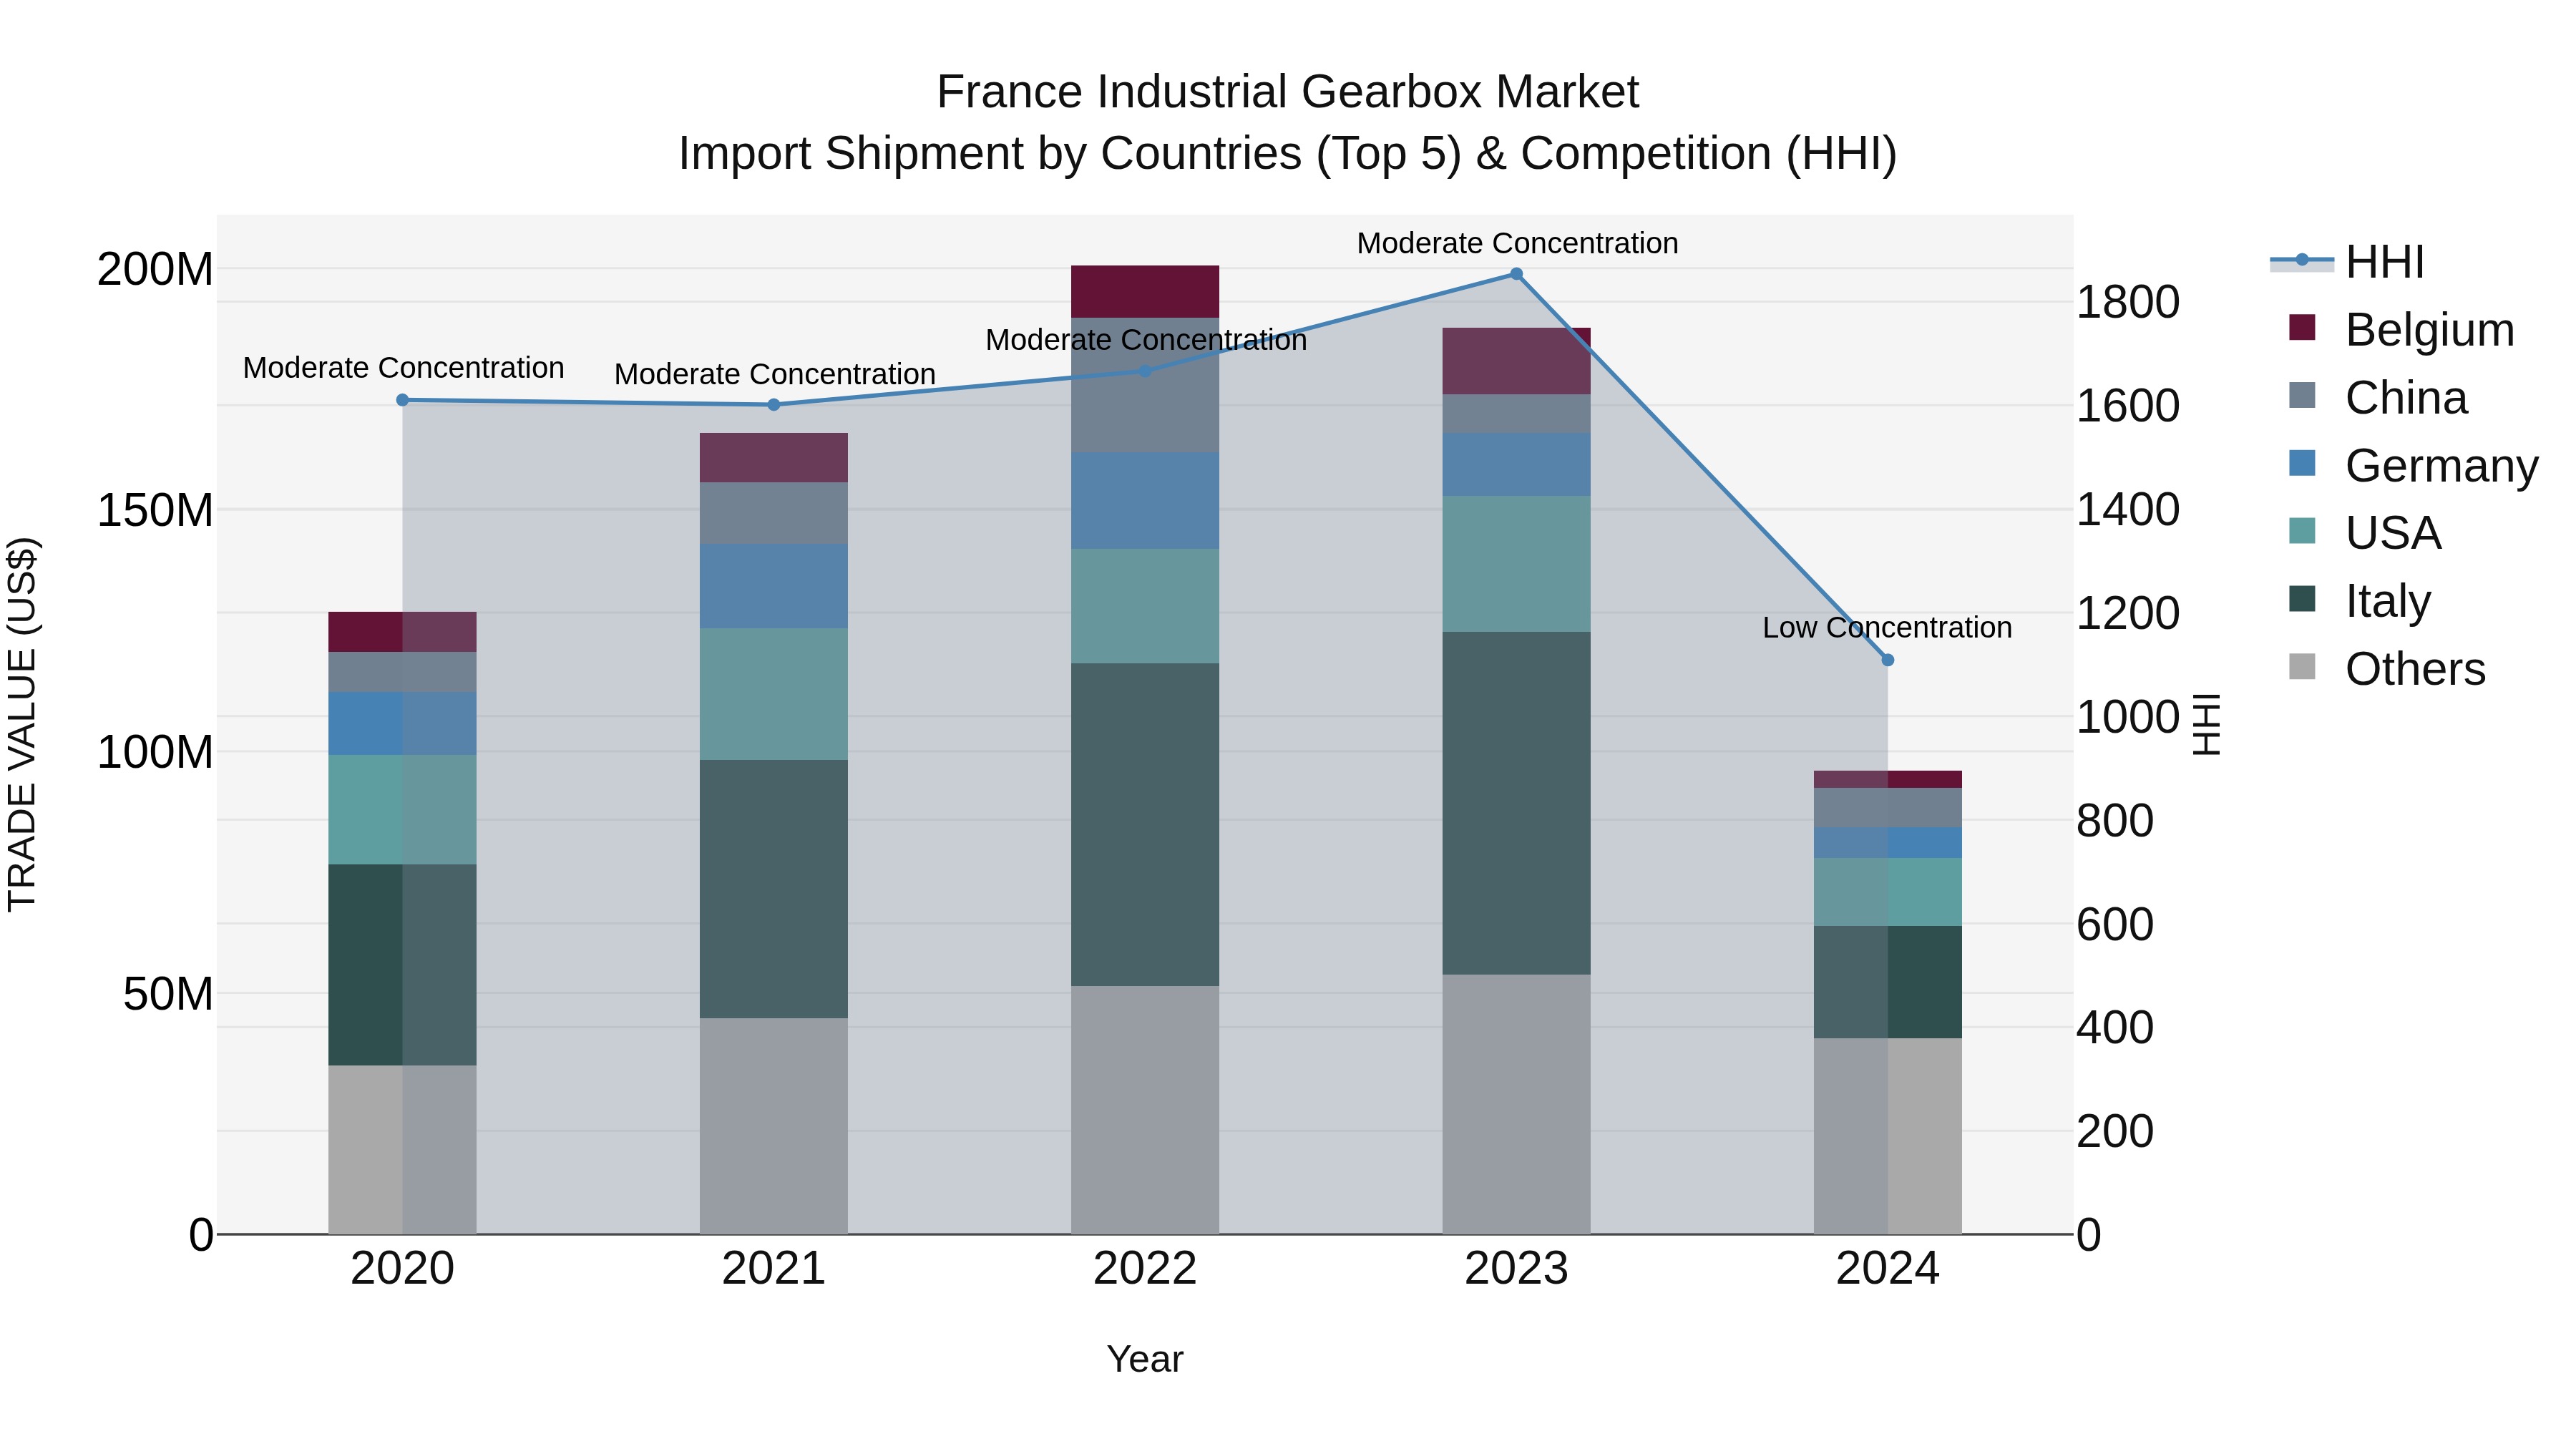Click the '50M' y-axis tick label

click(168, 993)
